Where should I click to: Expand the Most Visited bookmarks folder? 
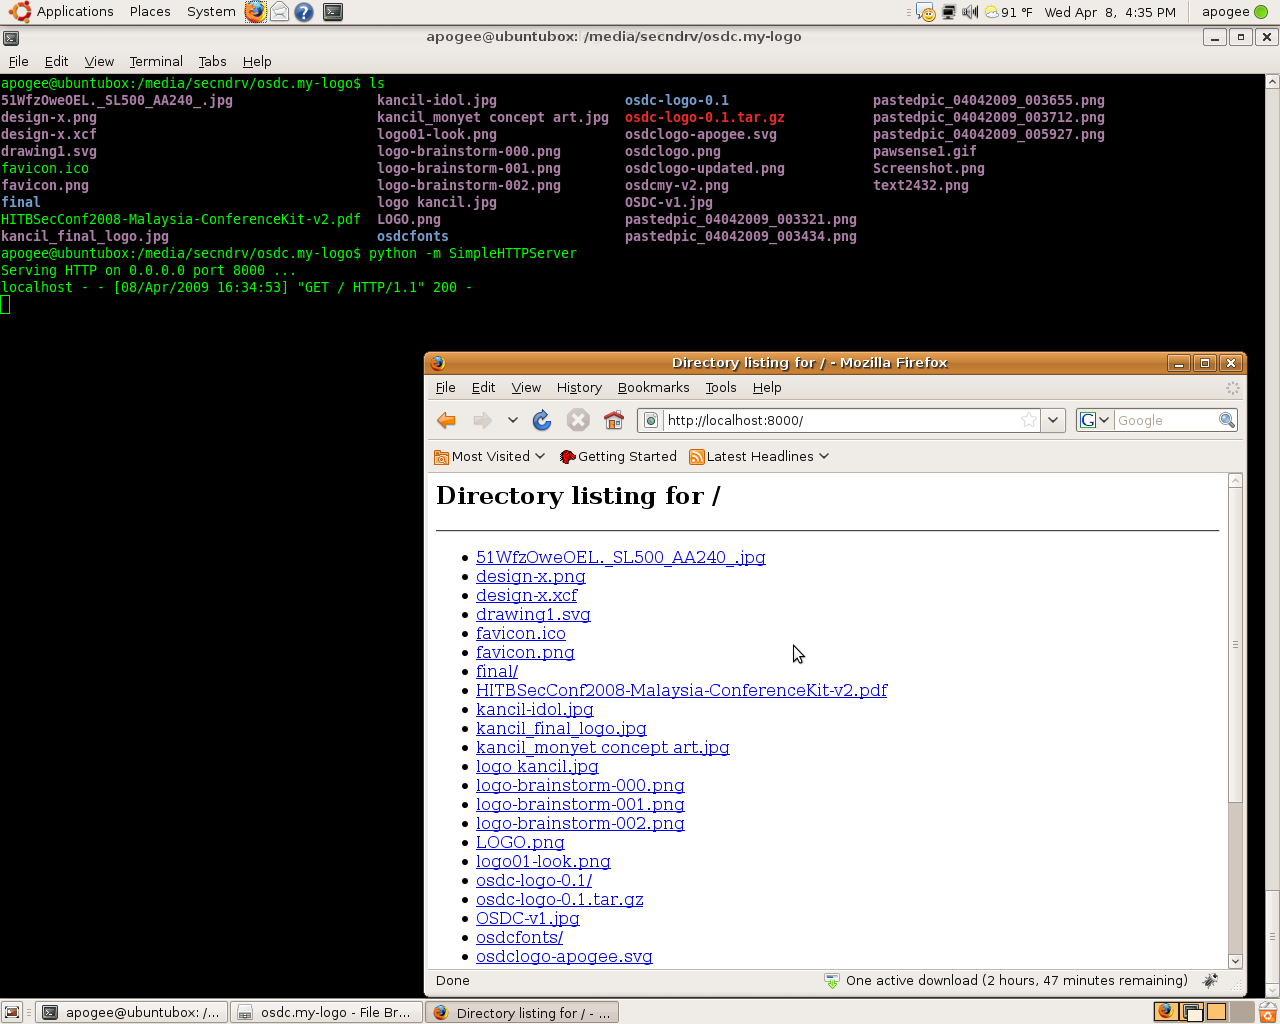tap(489, 456)
